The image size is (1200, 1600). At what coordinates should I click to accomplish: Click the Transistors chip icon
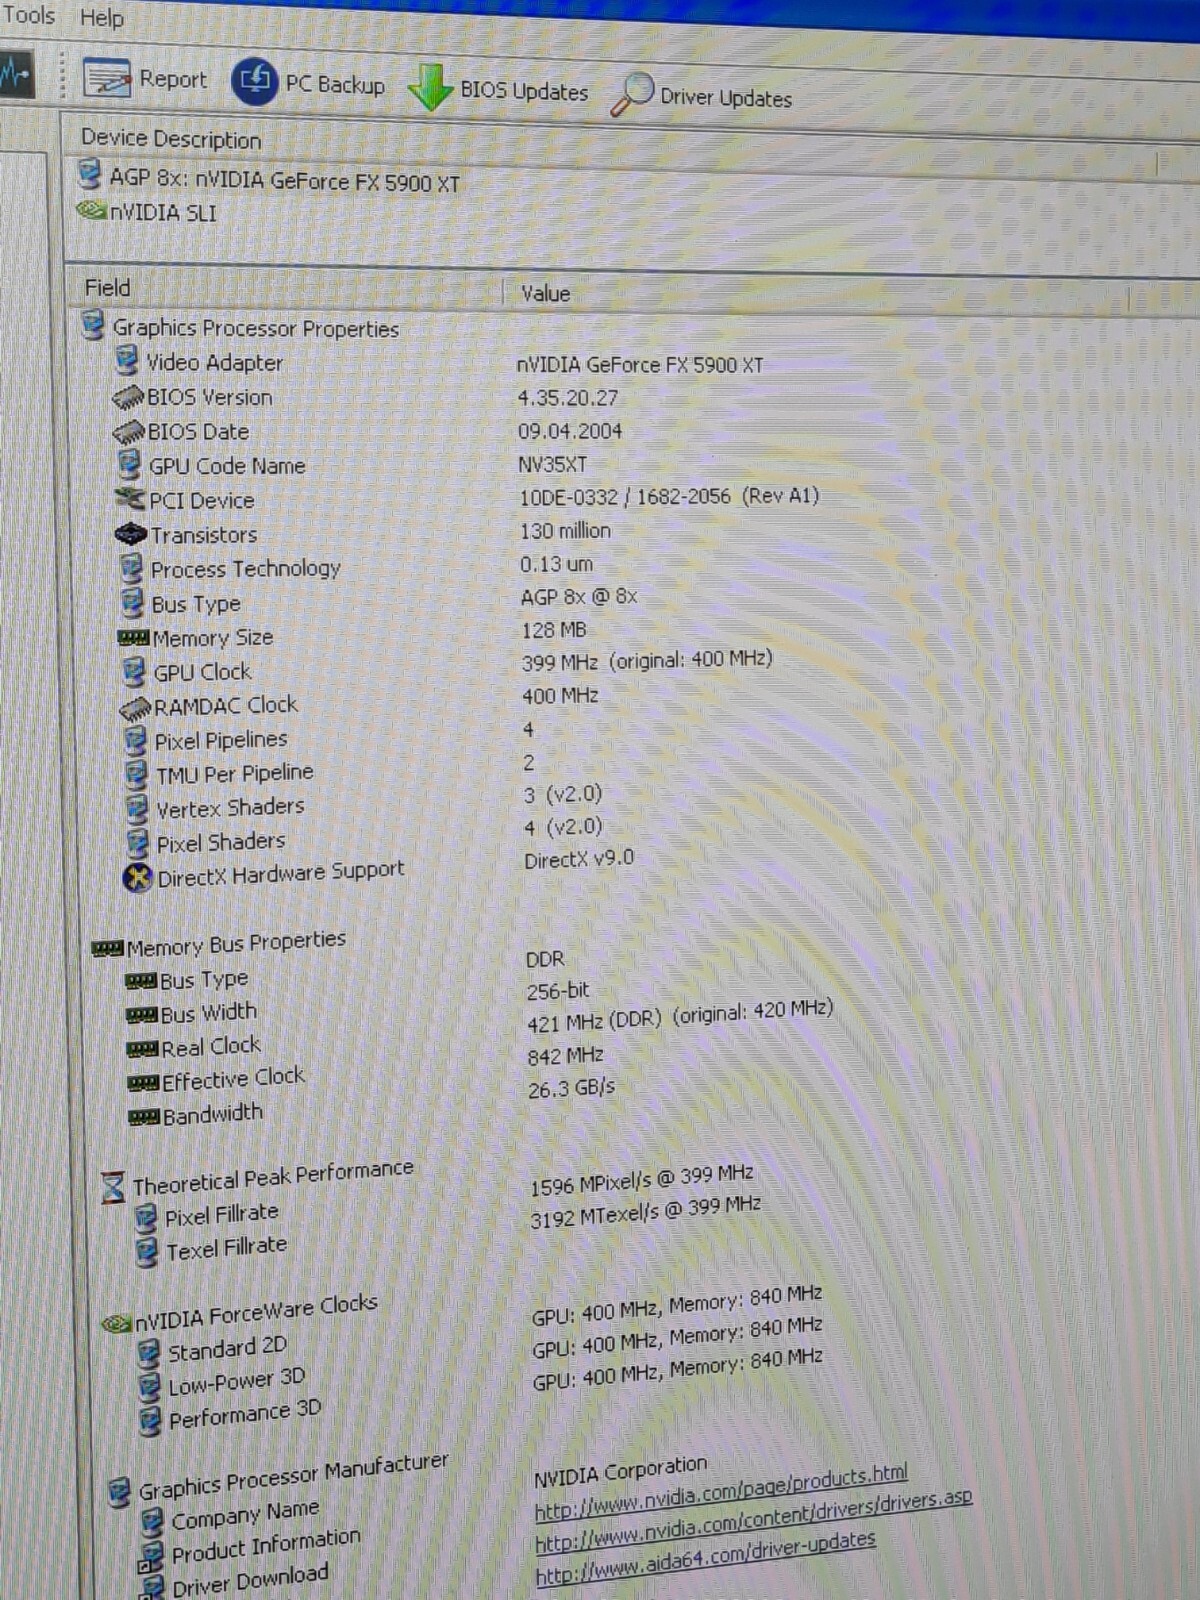131,534
